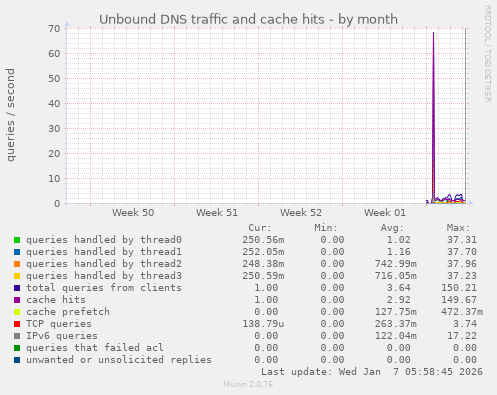Image resolution: width=497 pixels, height=395 pixels.
Task: Click the 'IPv6 queries' legend label
Action: coord(62,336)
